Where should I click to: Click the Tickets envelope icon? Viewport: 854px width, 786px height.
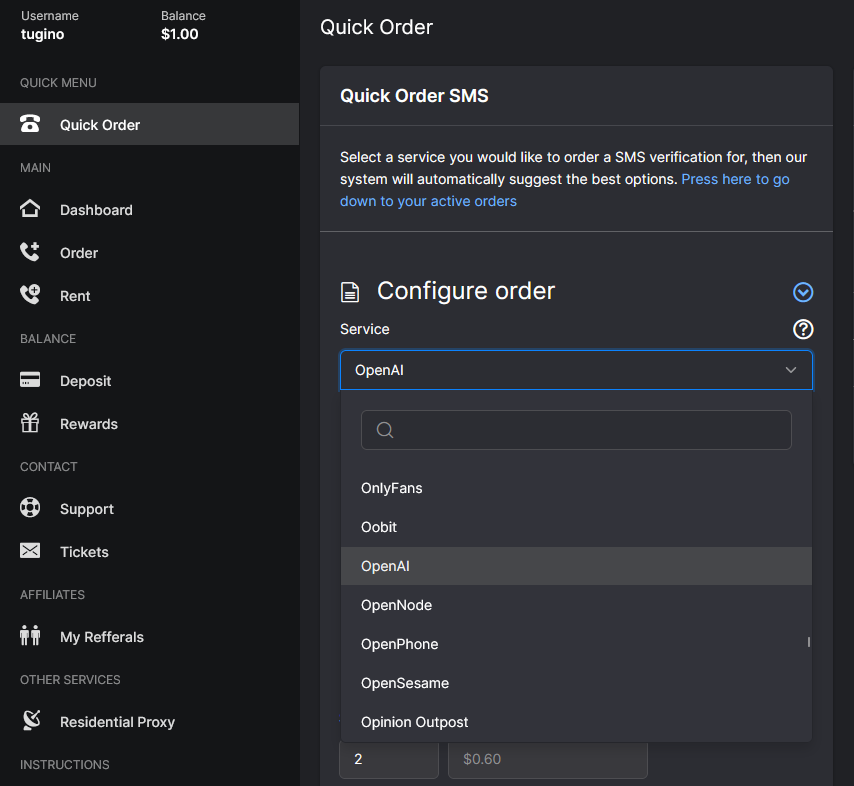(x=30, y=552)
